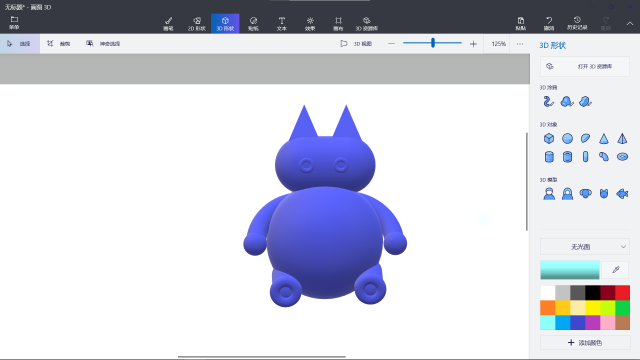
Task: Activate the Magic Select tool
Action: [x=103, y=44]
